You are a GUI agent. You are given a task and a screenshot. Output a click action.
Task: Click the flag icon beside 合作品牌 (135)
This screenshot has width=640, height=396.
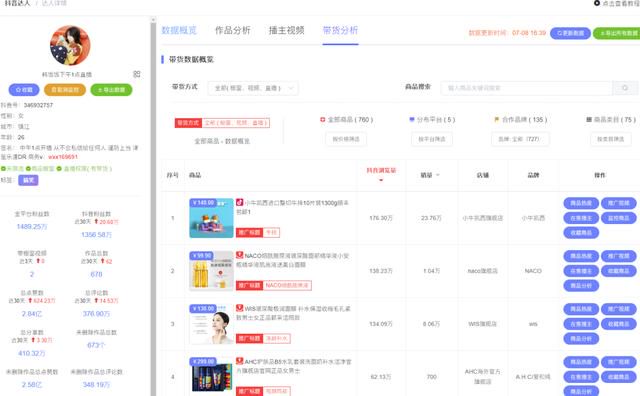(x=496, y=120)
